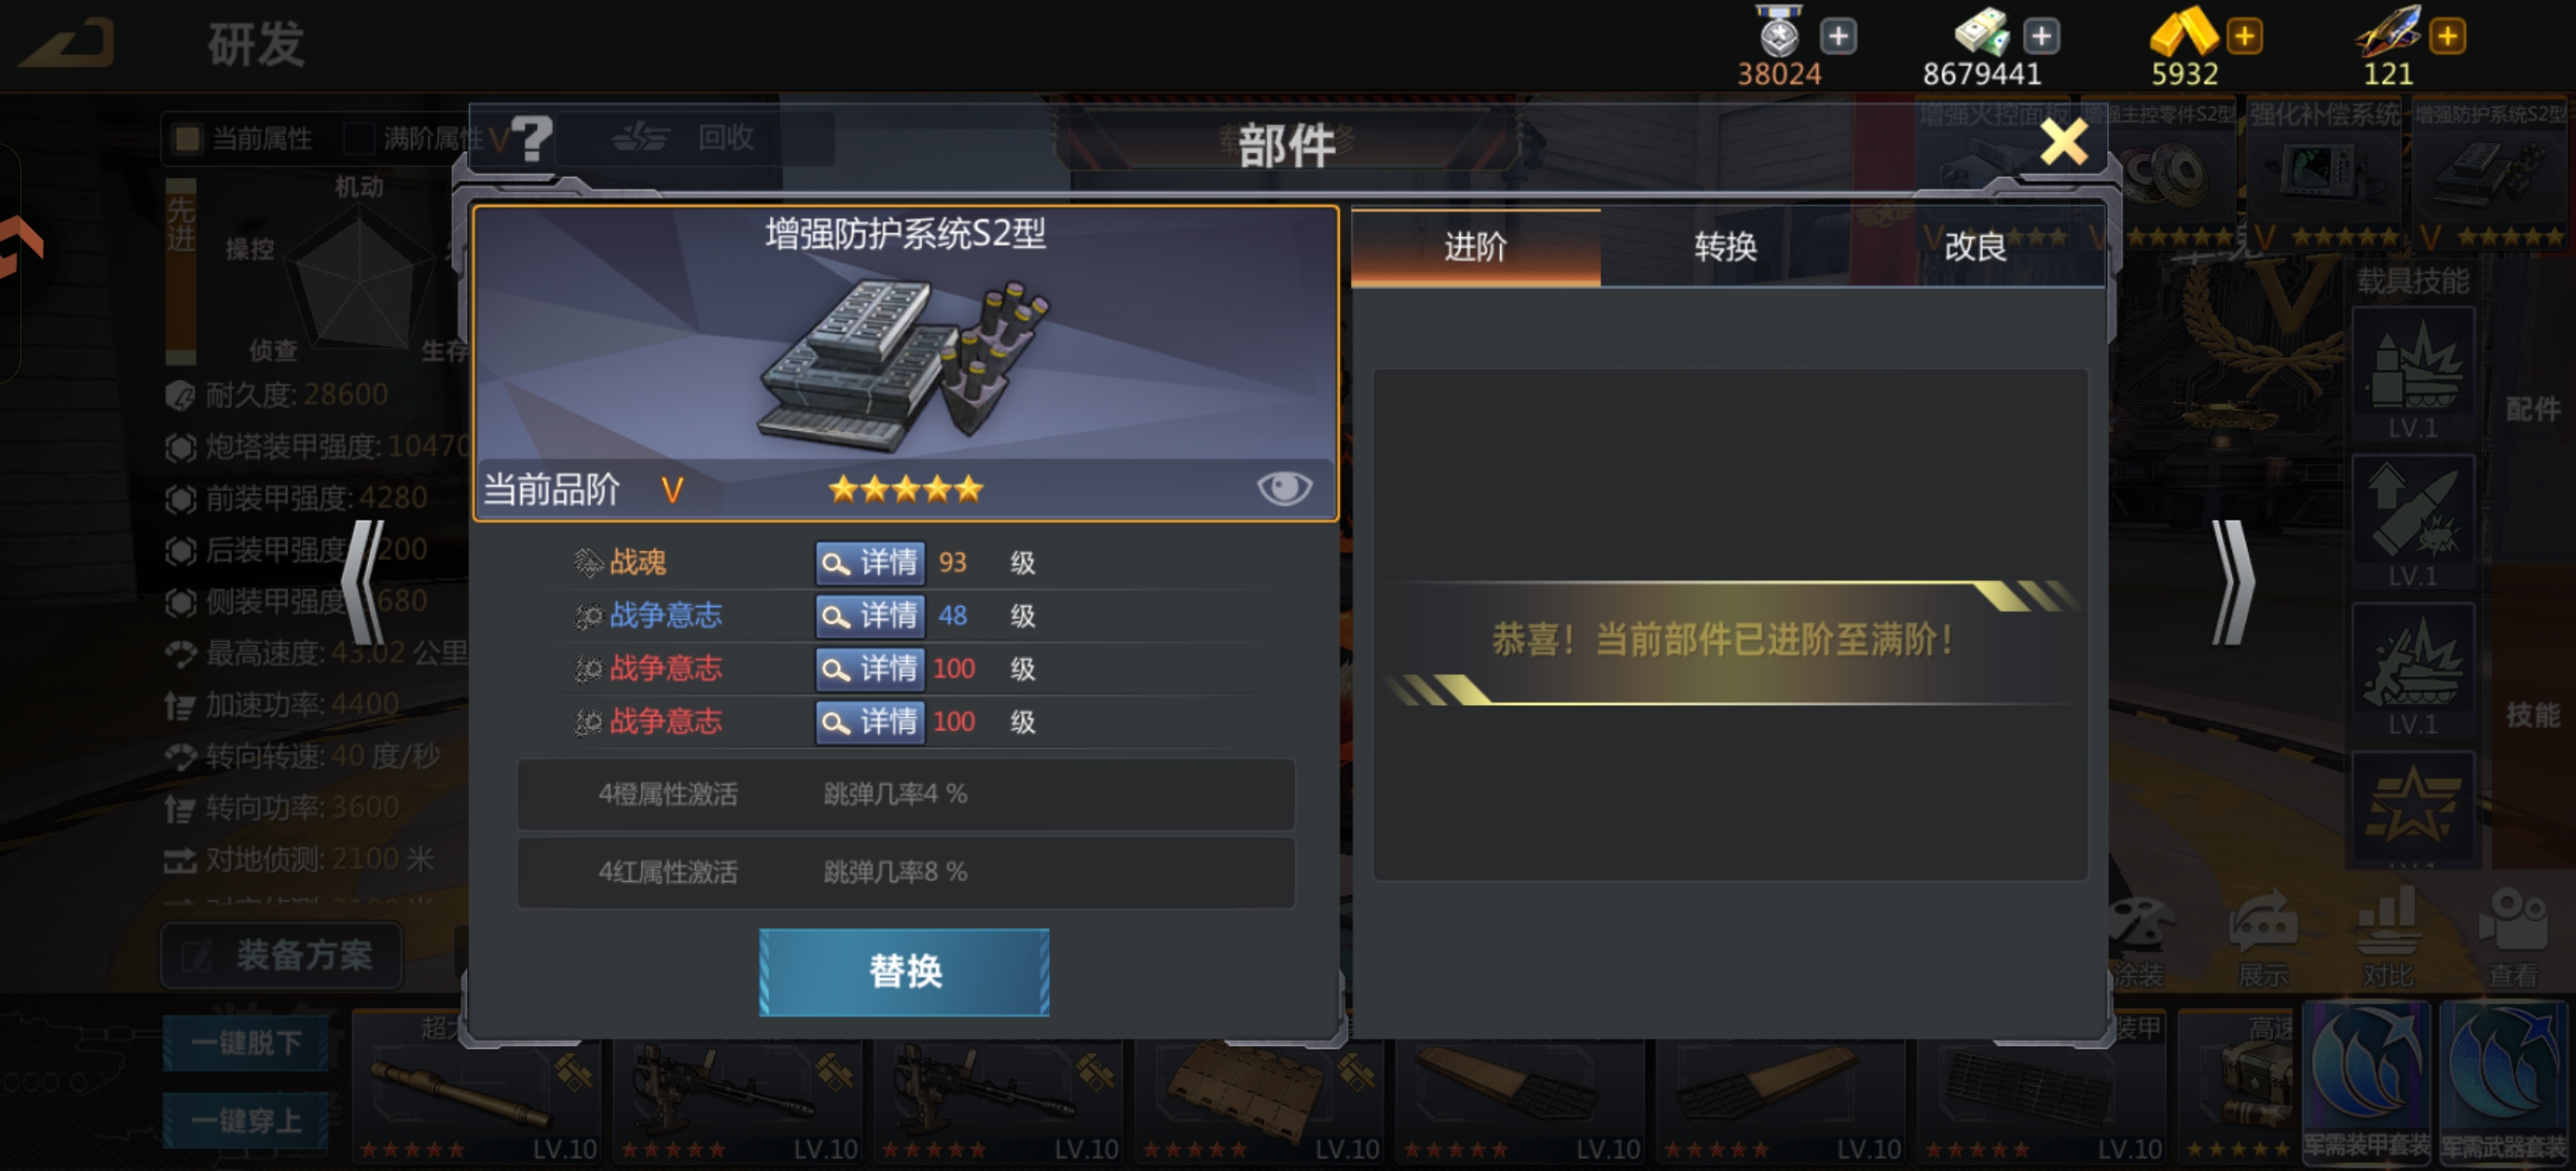This screenshot has width=2576, height=1171.
Task: Click the blue 替换 replace button
Action: click(x=904, y=971)
